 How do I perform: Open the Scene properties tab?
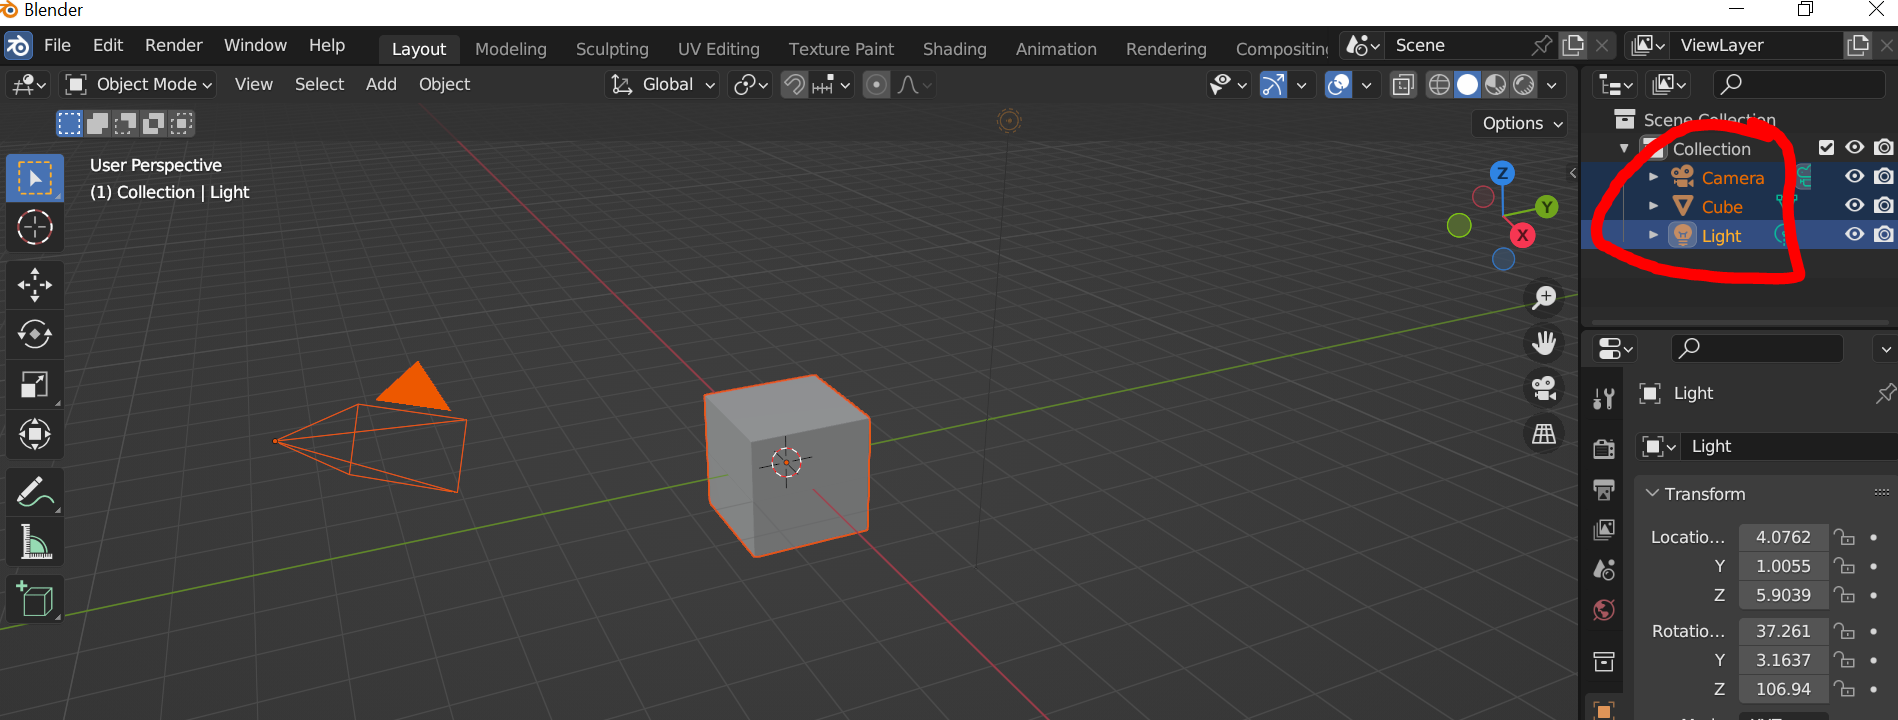click(x=1604, y=570)
